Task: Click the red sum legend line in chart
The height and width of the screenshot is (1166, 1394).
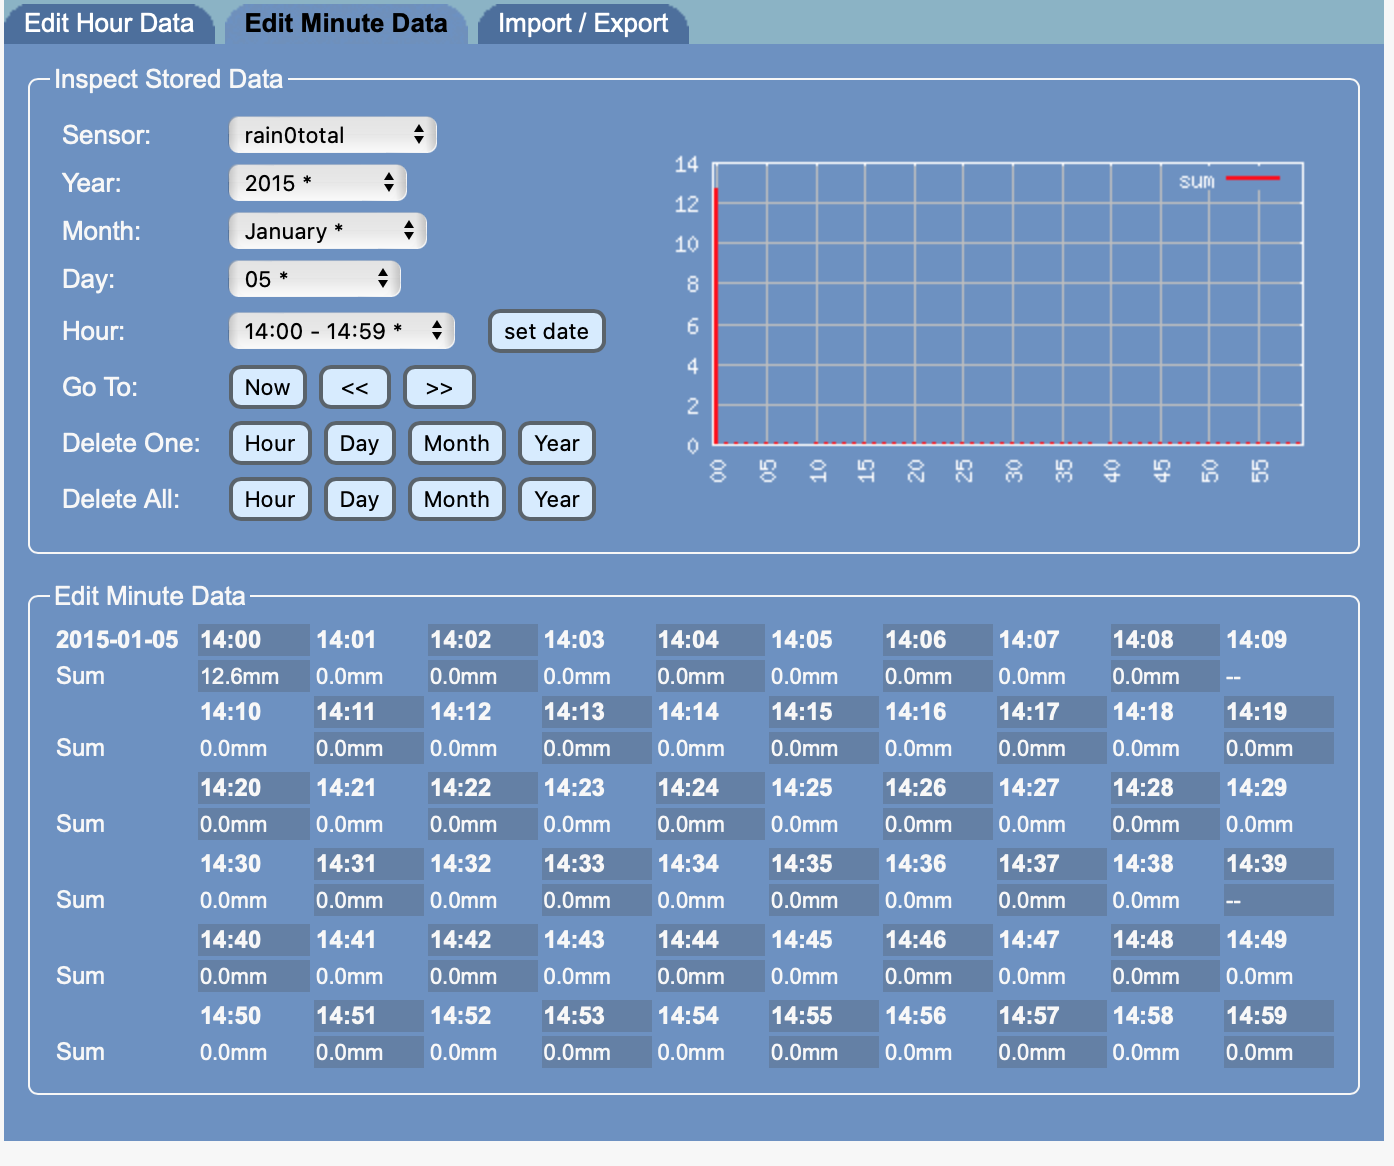Action: tap(1252, 179)
